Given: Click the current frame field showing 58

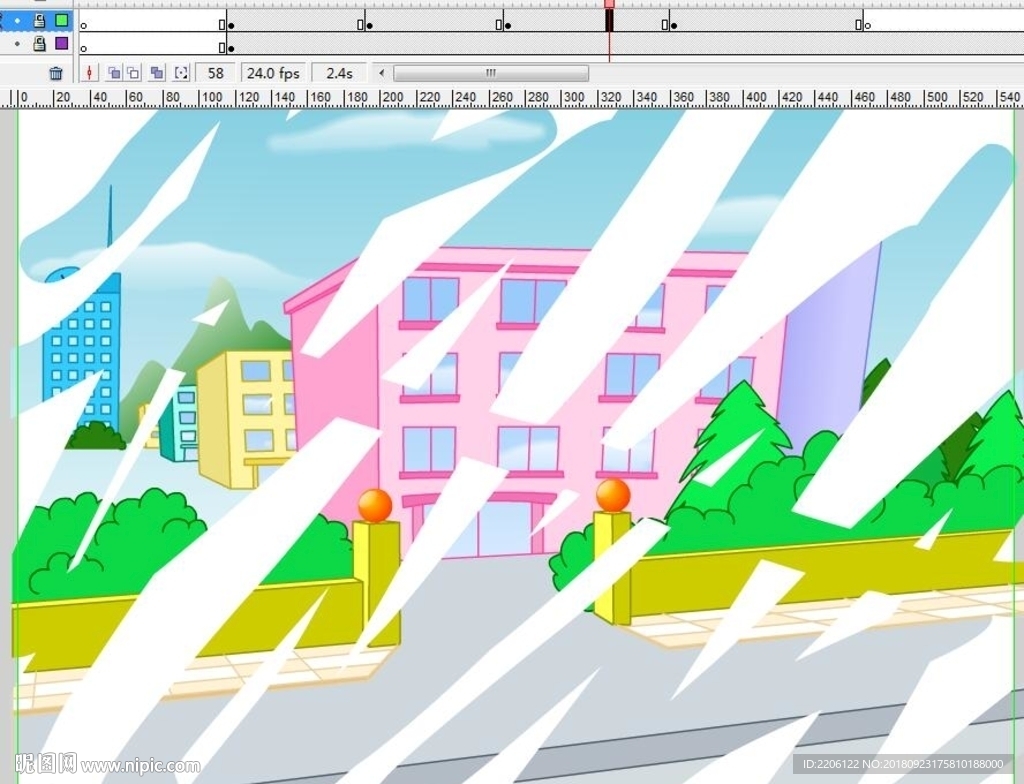Looking at the screenshot, I should 215,73.
